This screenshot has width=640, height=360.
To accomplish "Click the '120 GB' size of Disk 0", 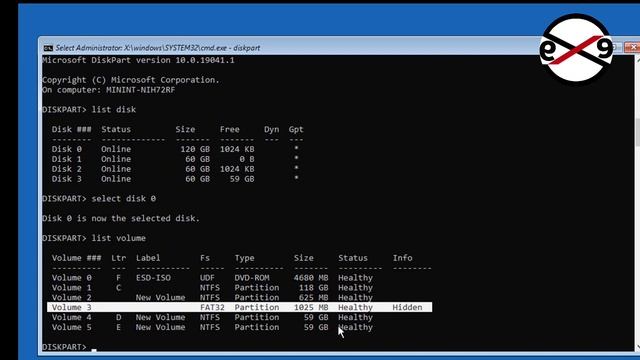I will [x=195, y=149].
